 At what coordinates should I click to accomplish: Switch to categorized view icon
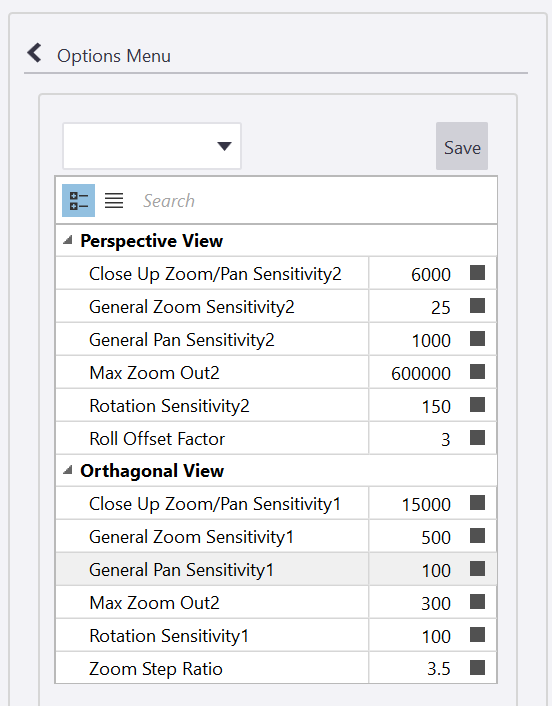tap(78, 200)
